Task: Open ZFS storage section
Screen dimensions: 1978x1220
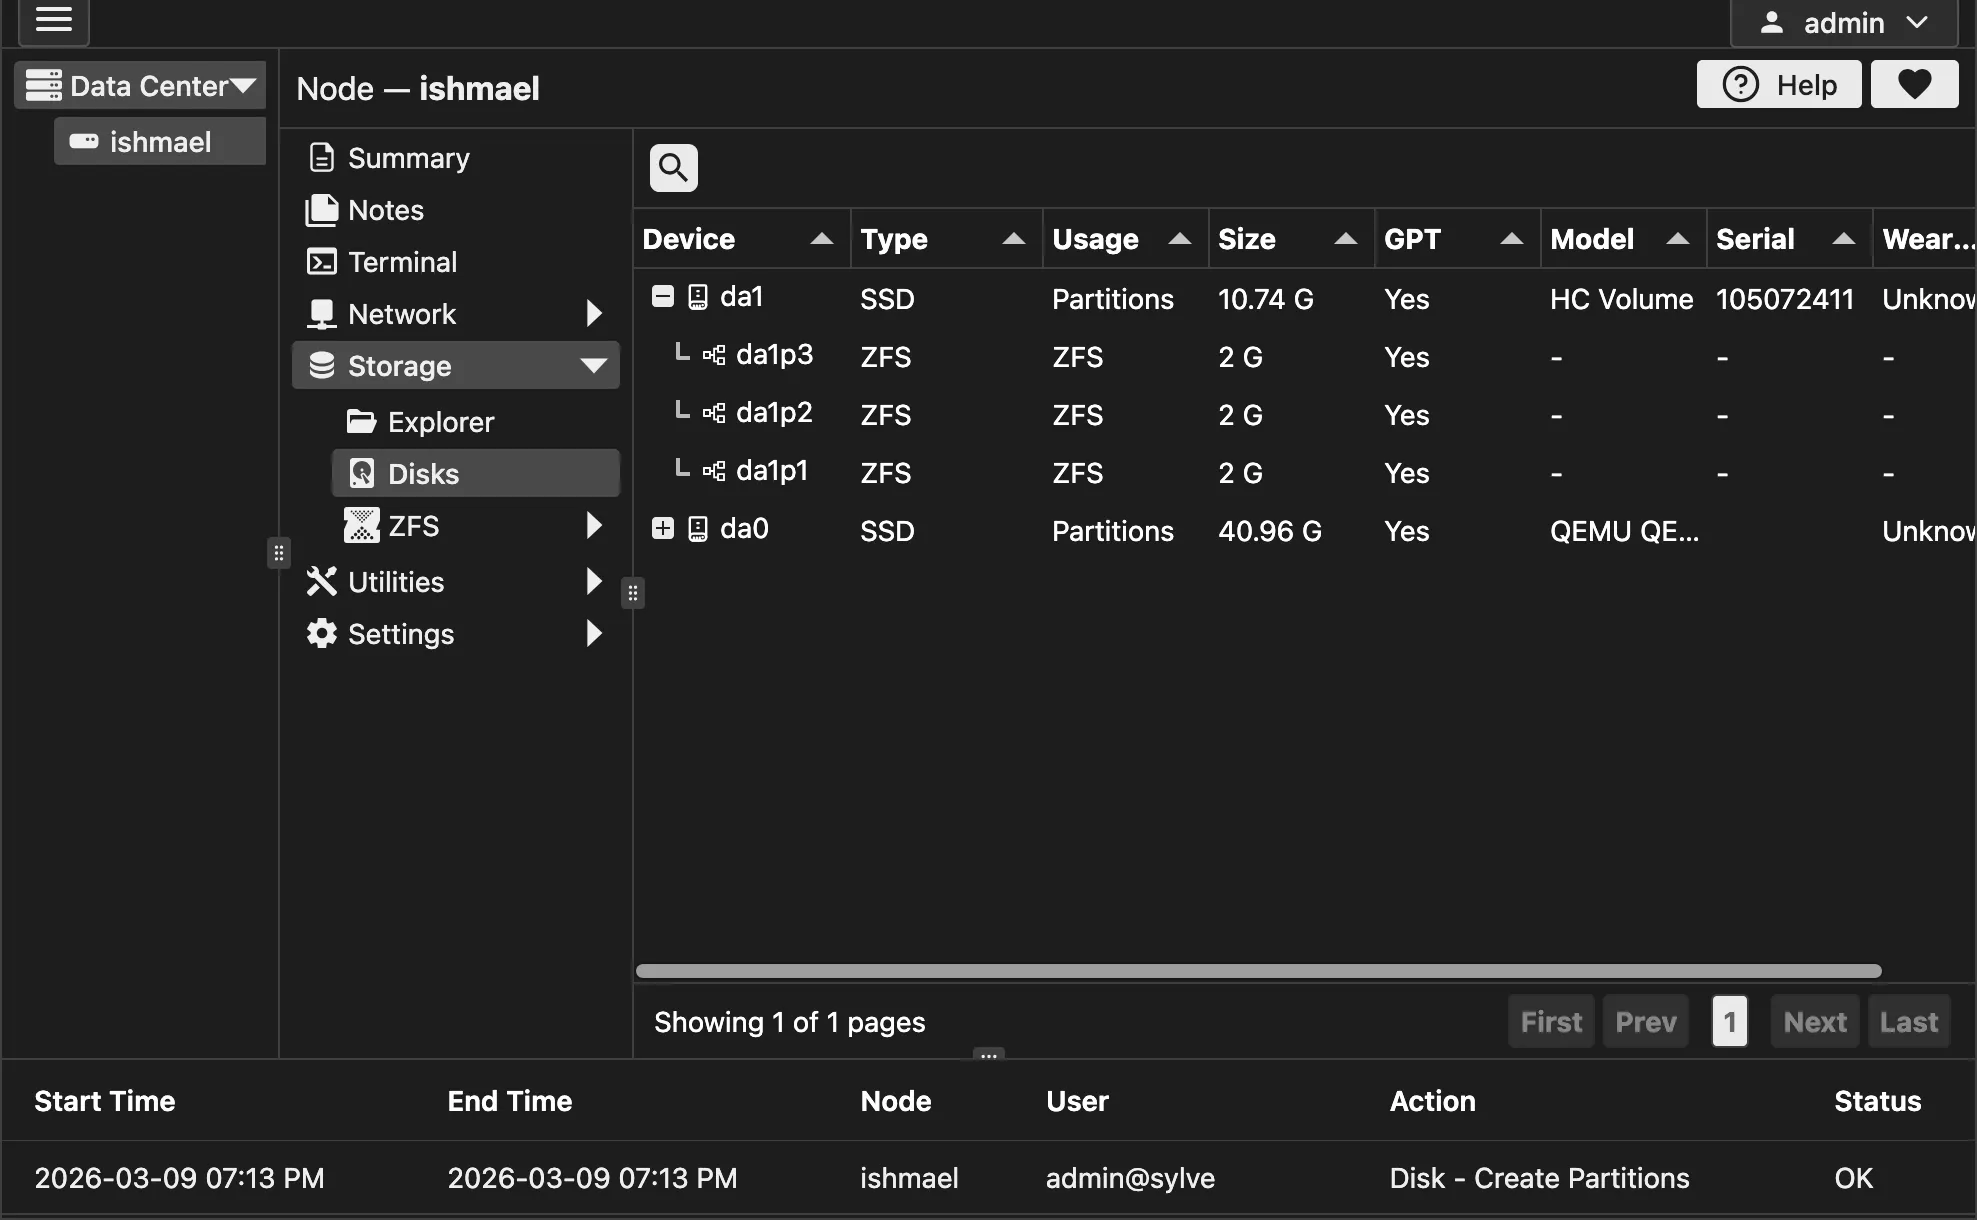Action: click(414, 526)
